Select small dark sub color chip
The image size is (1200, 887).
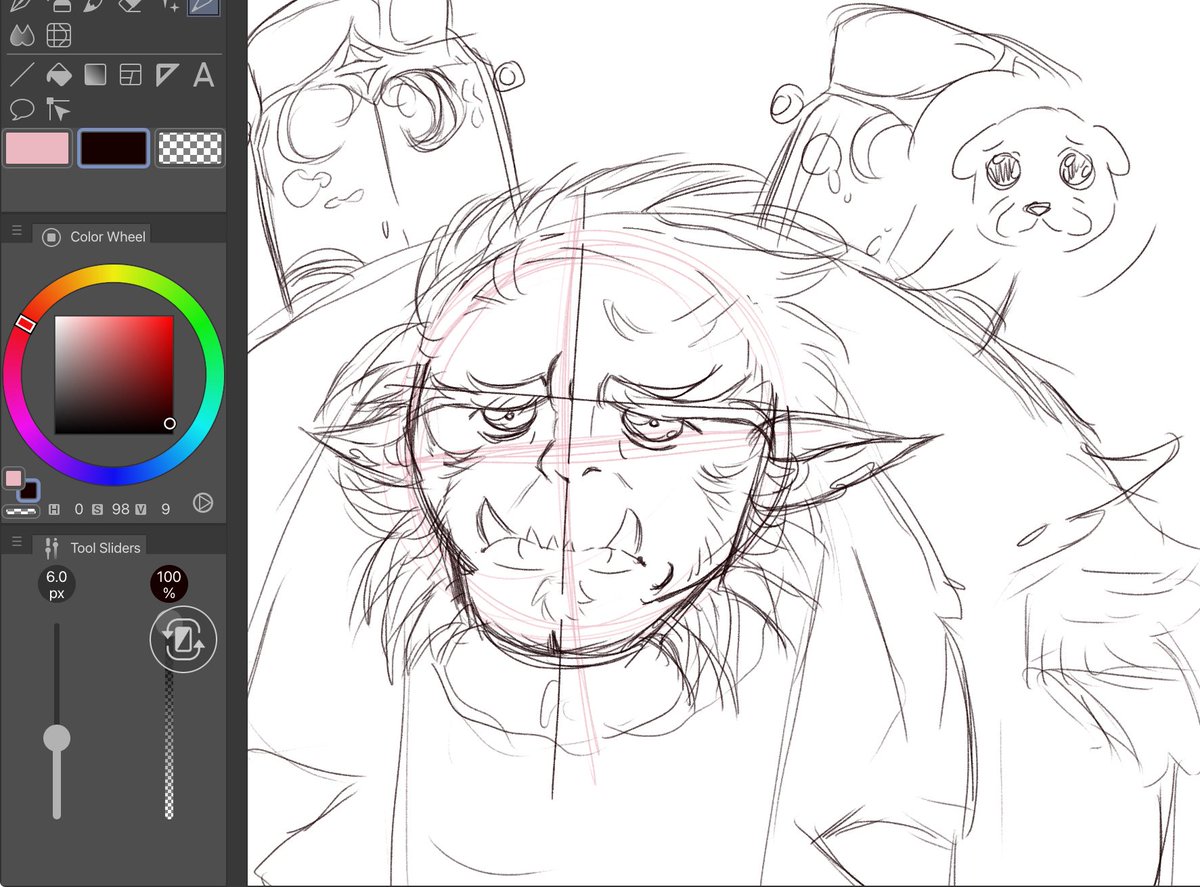[x=30, y=491]
